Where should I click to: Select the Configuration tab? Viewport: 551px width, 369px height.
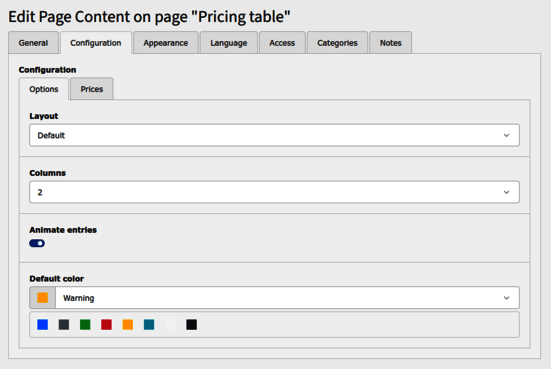point(96,43)
